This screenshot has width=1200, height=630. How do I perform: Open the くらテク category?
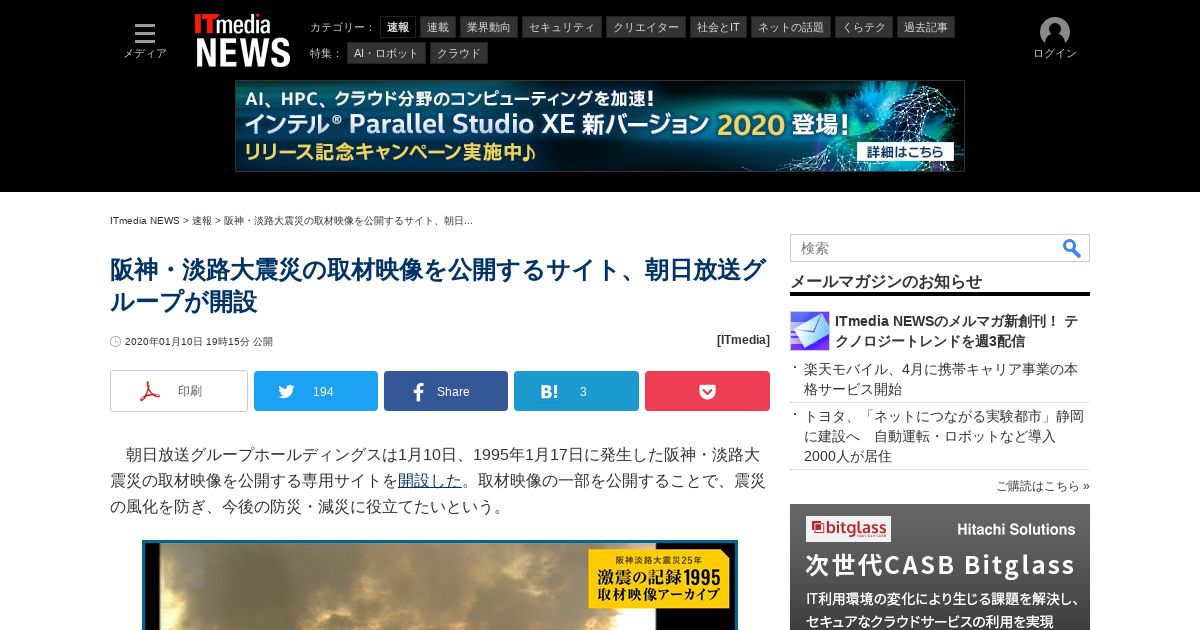(x=864, y=27)
